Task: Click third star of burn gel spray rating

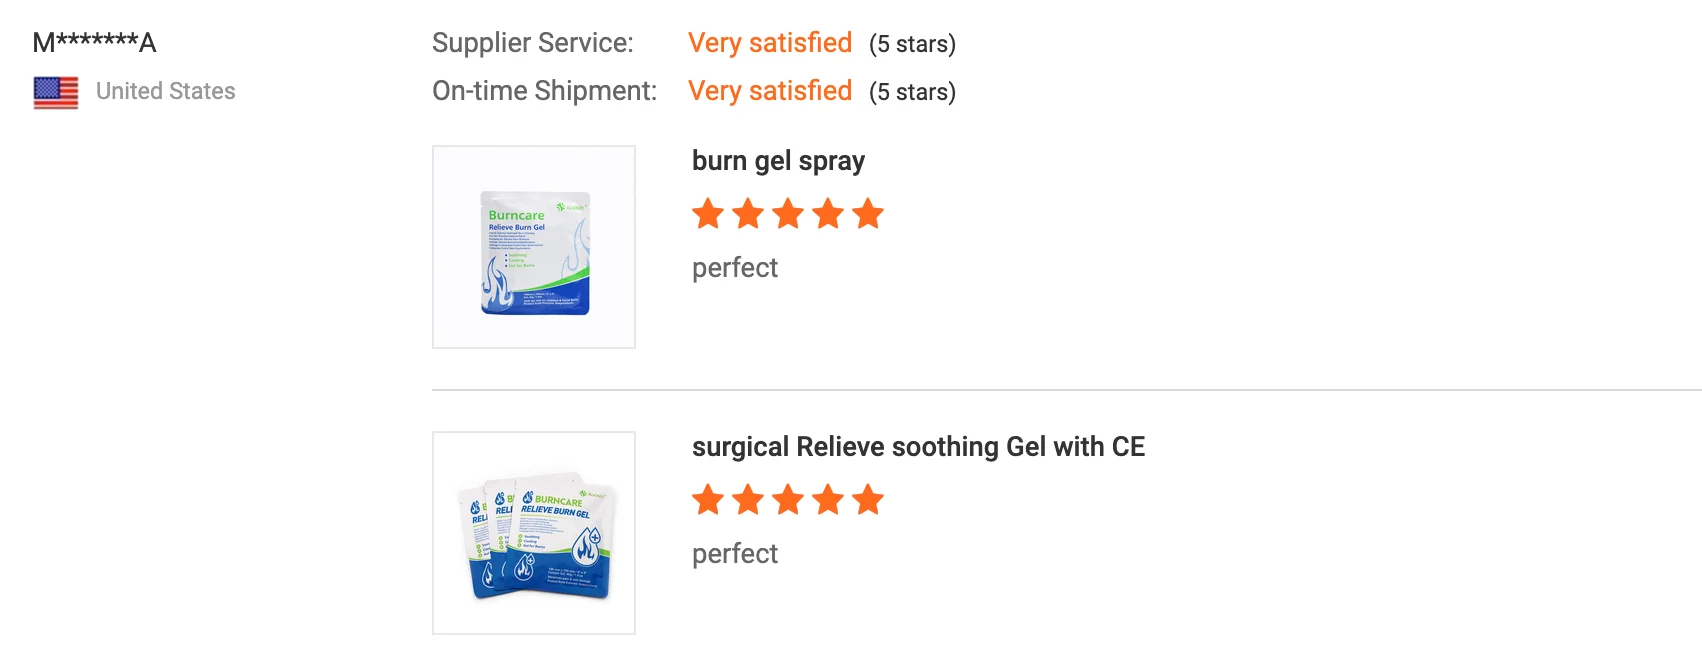Action: (x=788, y=213)
